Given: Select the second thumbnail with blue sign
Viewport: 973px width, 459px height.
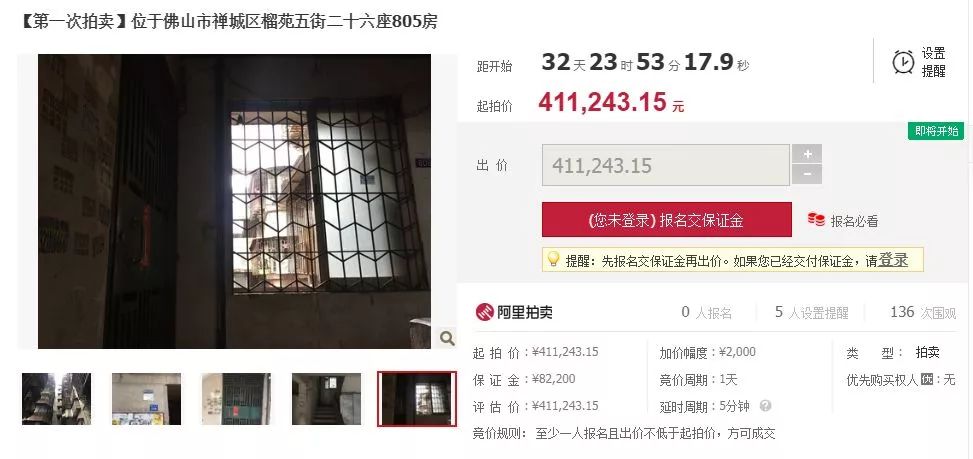Looking at the screenshot, I should tap(146, 399).
